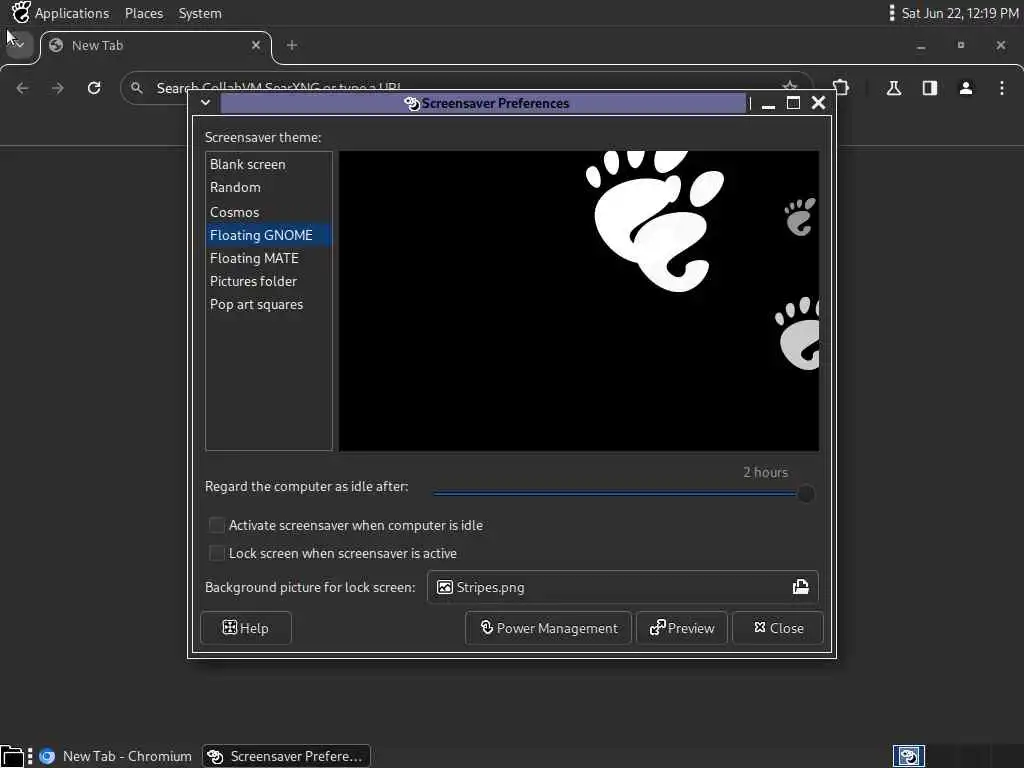The image size is (1024, 768).
Task: Switch to the New Tab browser tab
Action: tap(155, 46)
